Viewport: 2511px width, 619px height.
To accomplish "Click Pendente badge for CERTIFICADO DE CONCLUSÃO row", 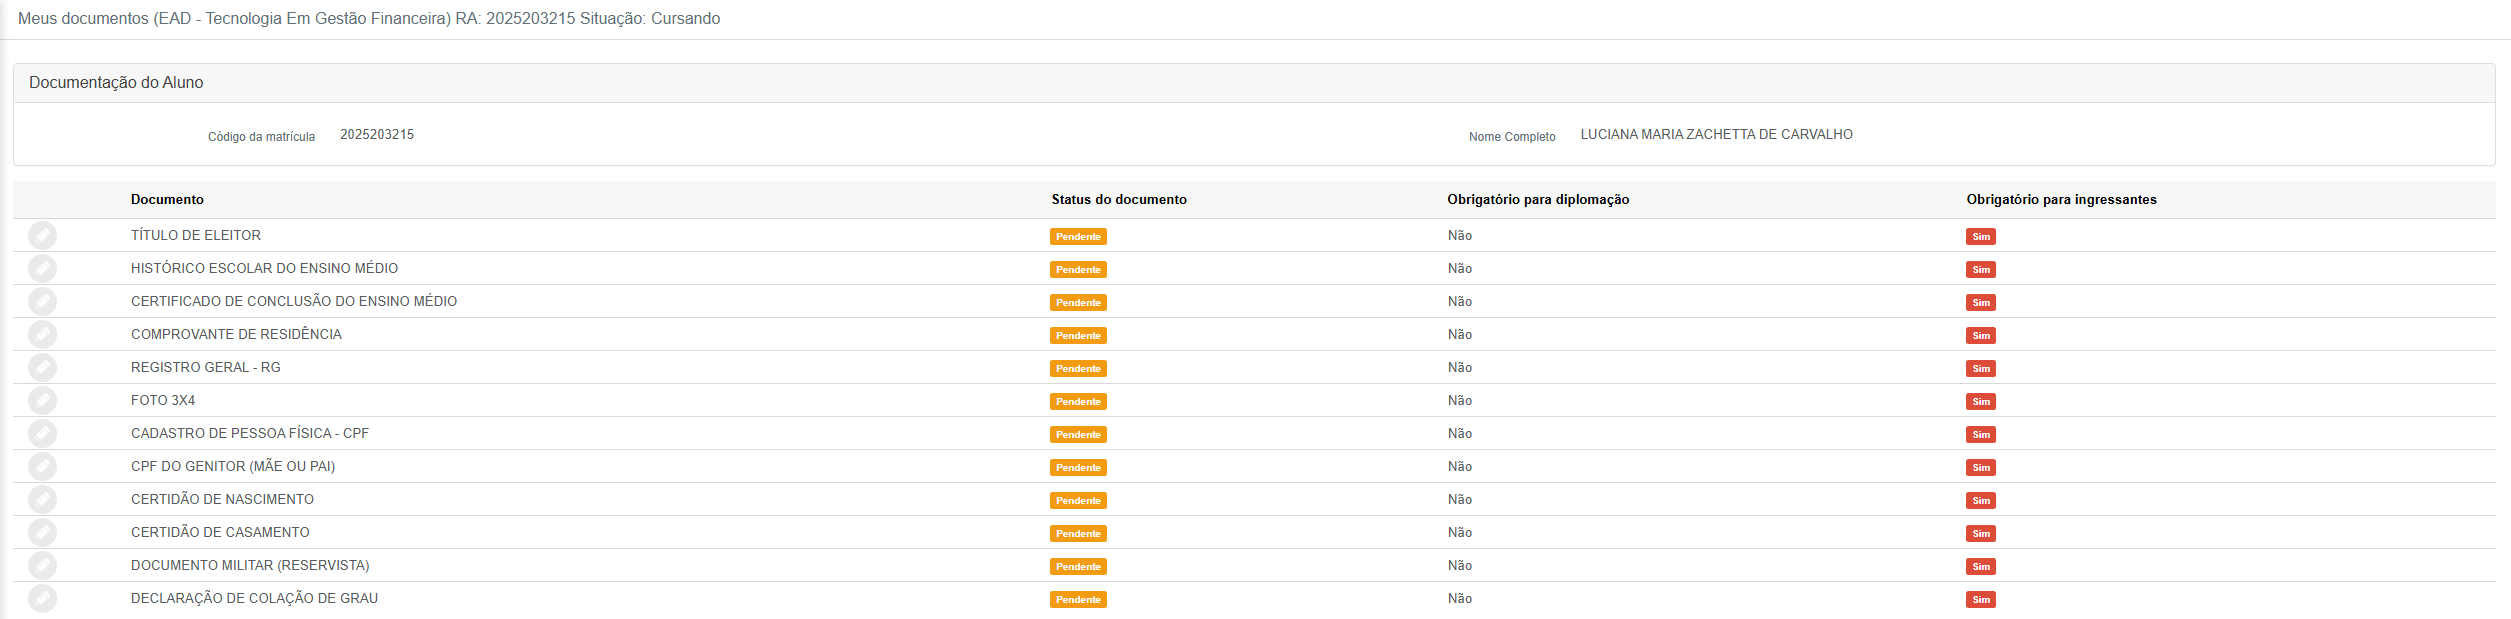I will 1078,303.
